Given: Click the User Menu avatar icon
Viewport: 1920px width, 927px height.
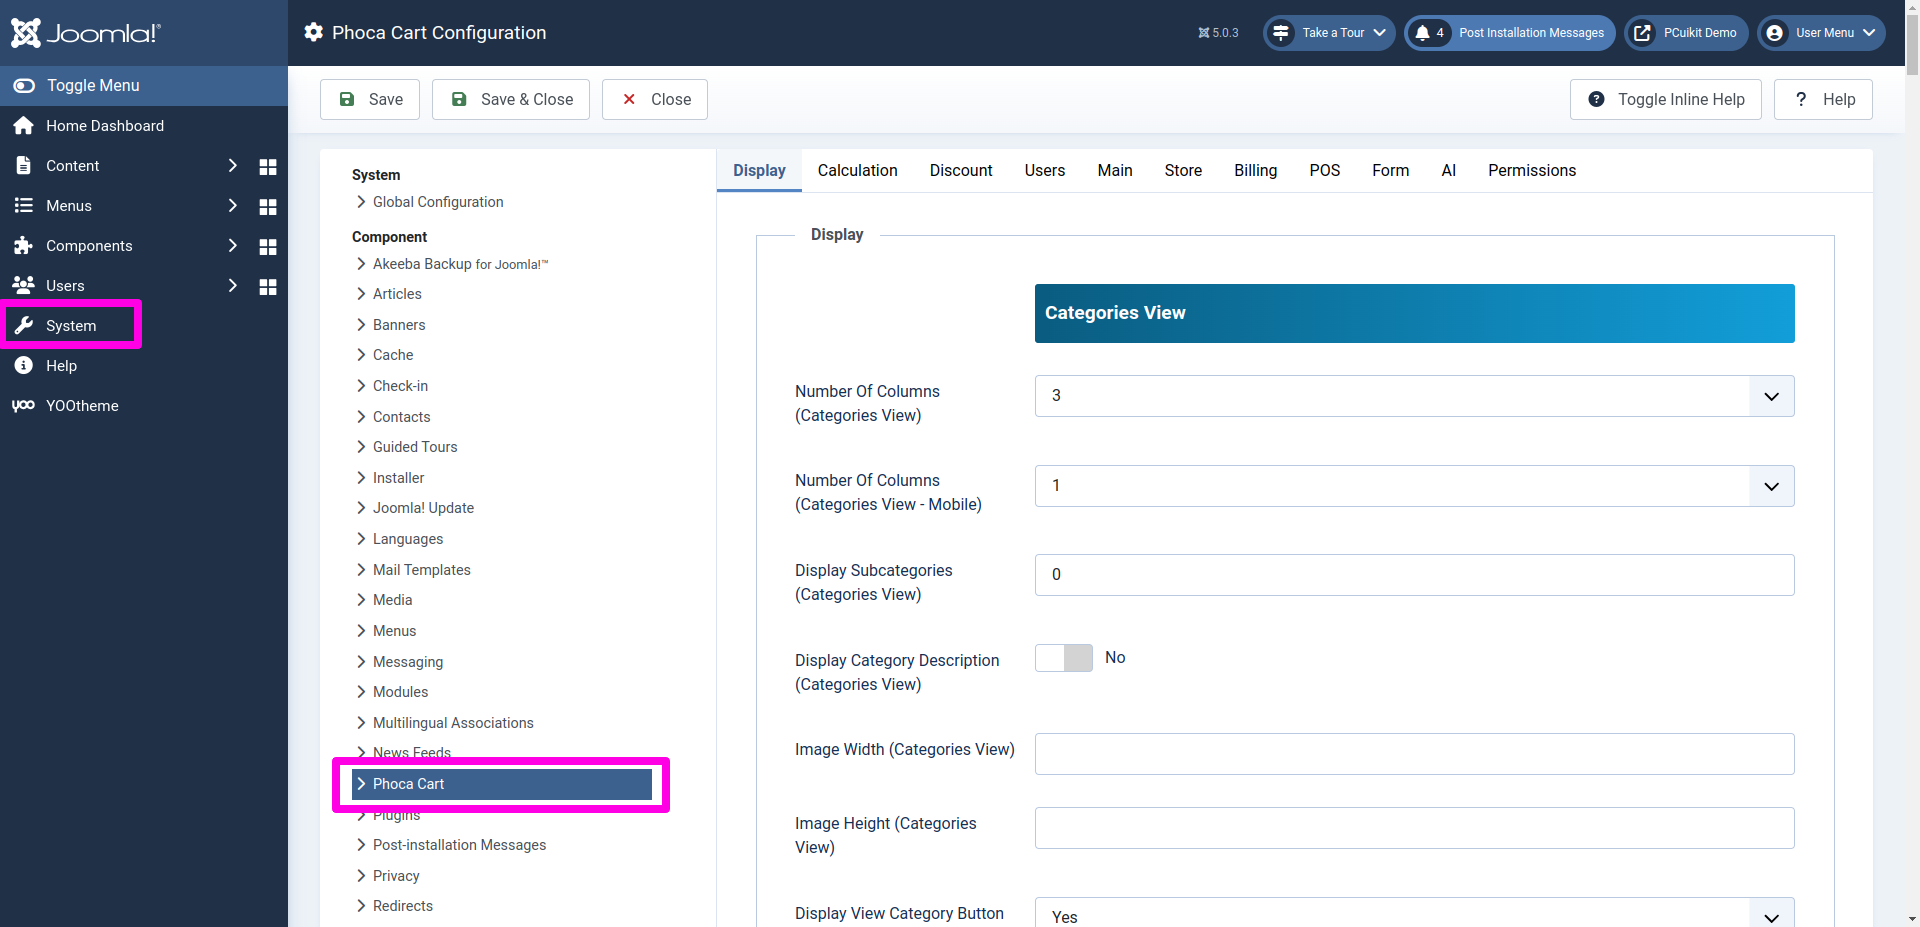Looking at the screenshot, I should pos(1774,33).
